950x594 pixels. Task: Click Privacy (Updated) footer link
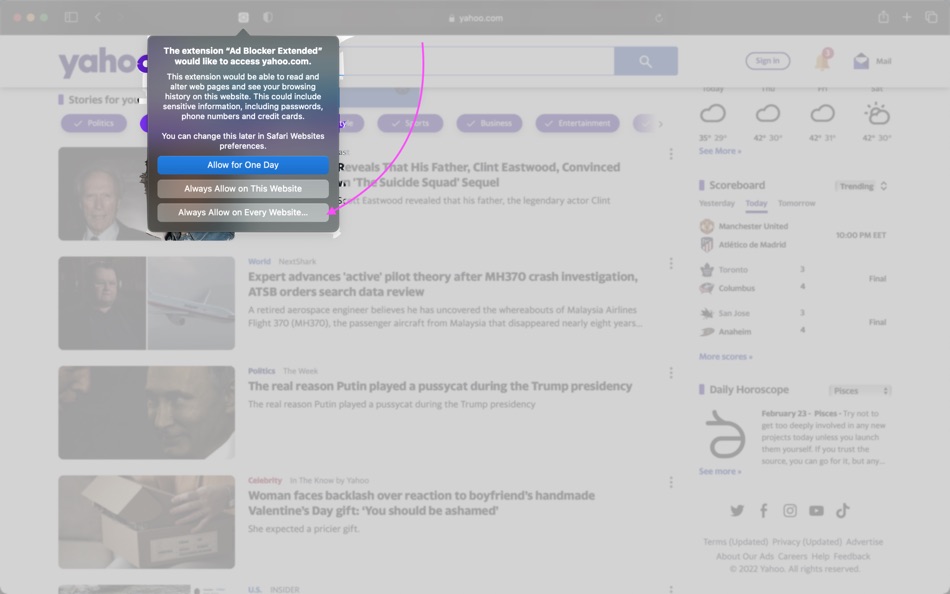coord(807,542)
